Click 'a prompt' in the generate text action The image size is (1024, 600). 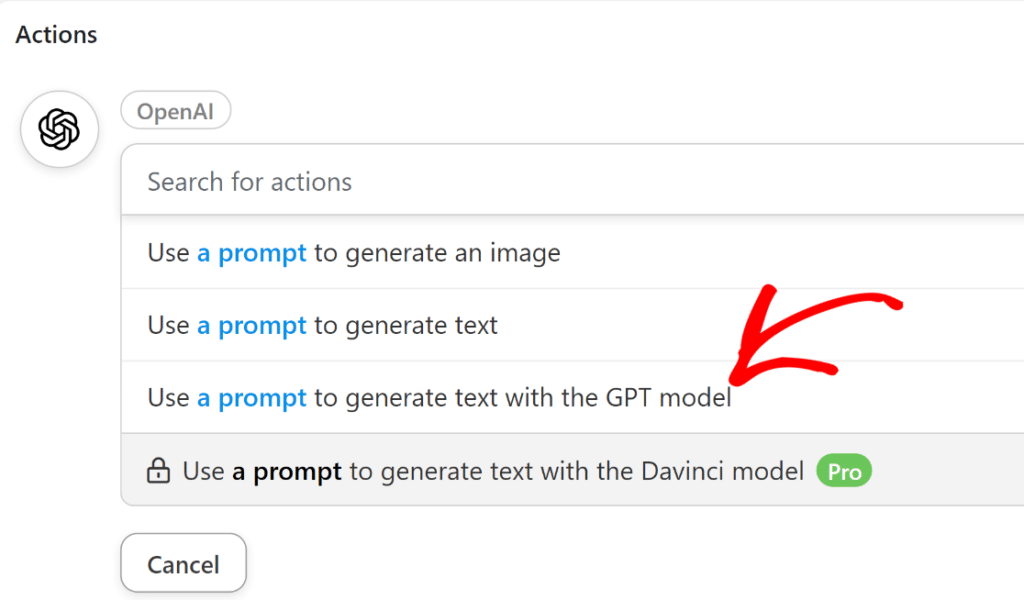click(251, 325)
